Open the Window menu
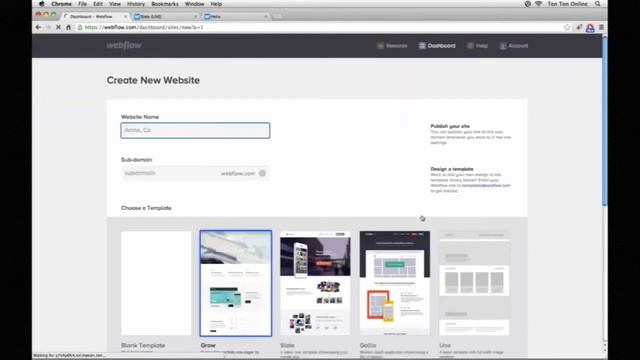 [194, 4]
